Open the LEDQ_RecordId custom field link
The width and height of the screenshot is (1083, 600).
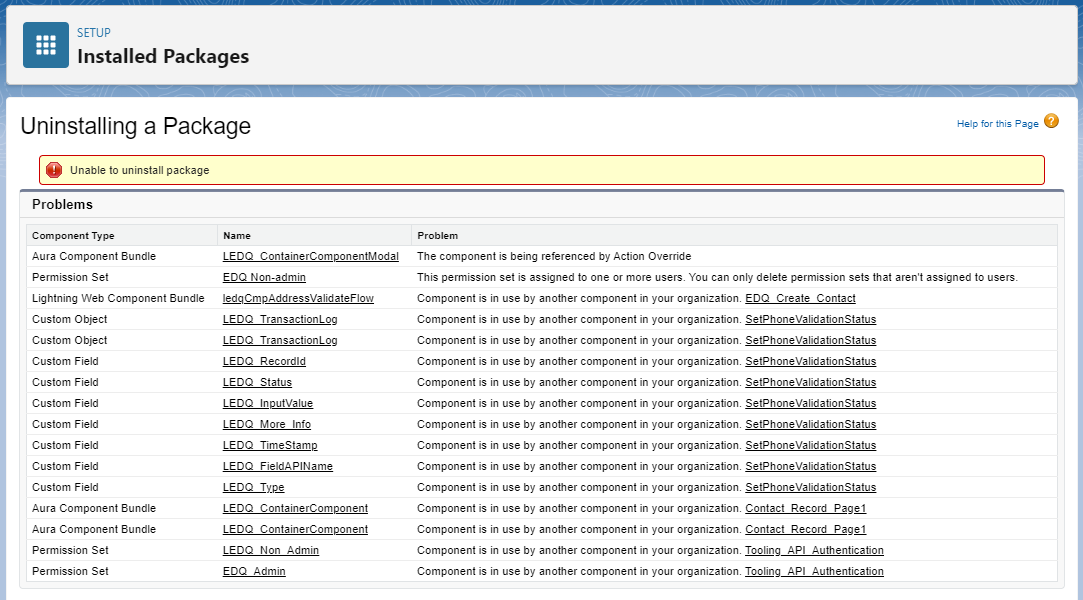[x=264, y=361]
